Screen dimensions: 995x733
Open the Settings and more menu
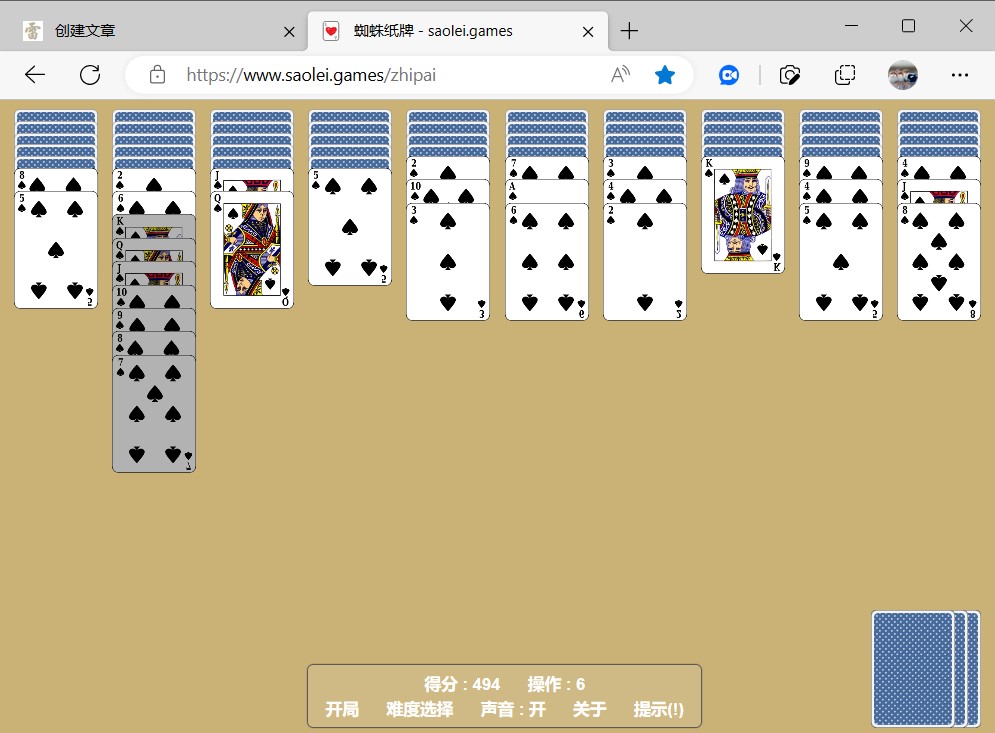pyautogui.click(x=959, y=75)
